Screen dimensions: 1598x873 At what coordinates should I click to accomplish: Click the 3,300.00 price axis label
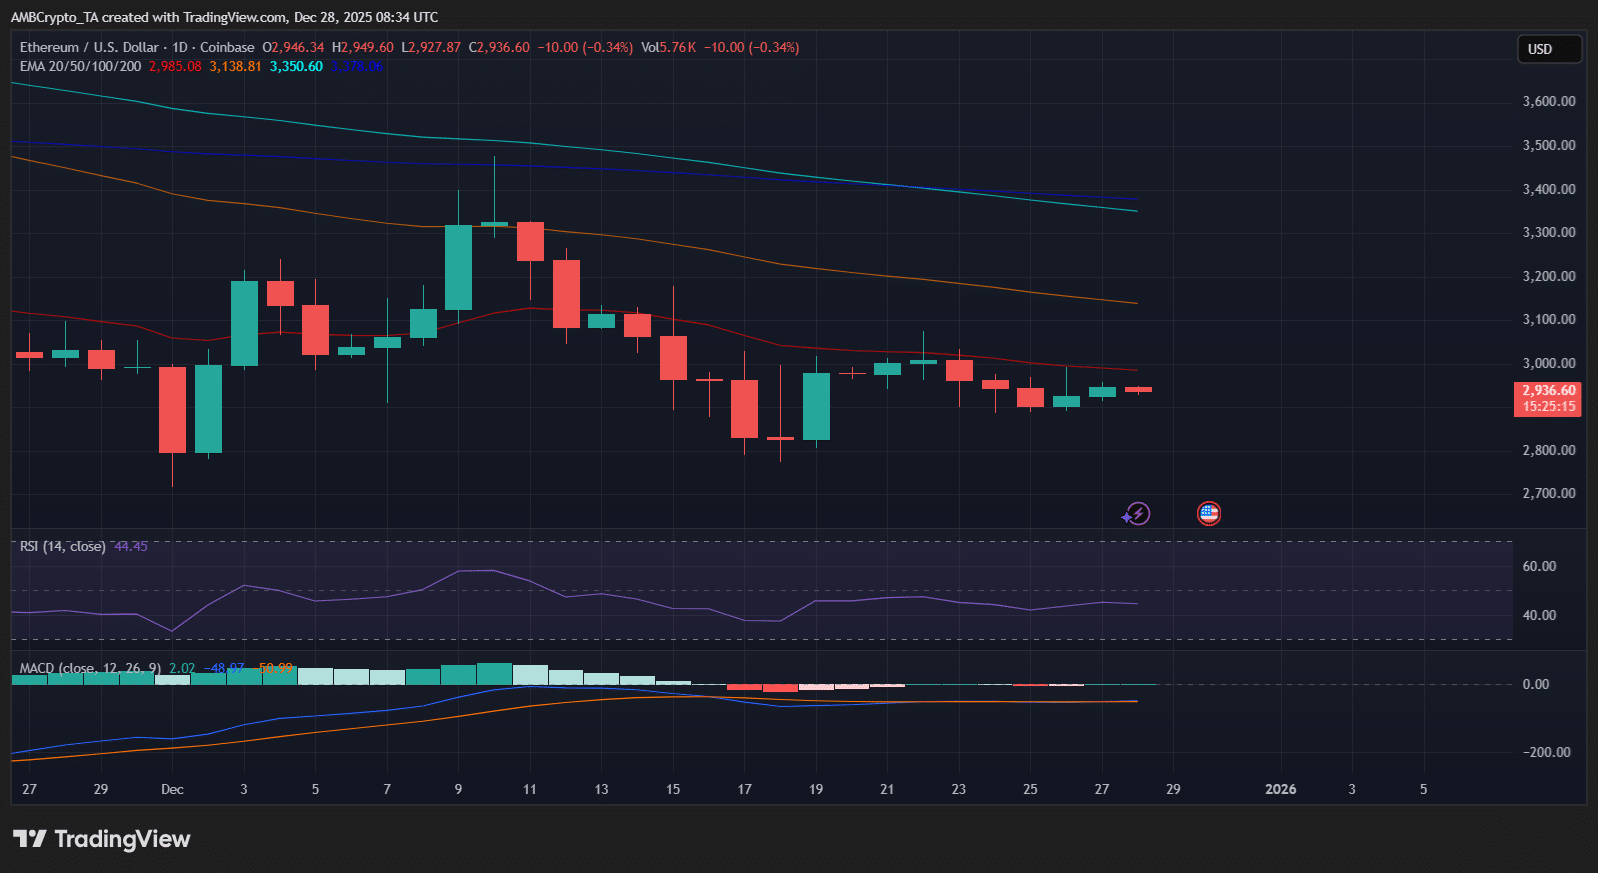pos(1549,232)
